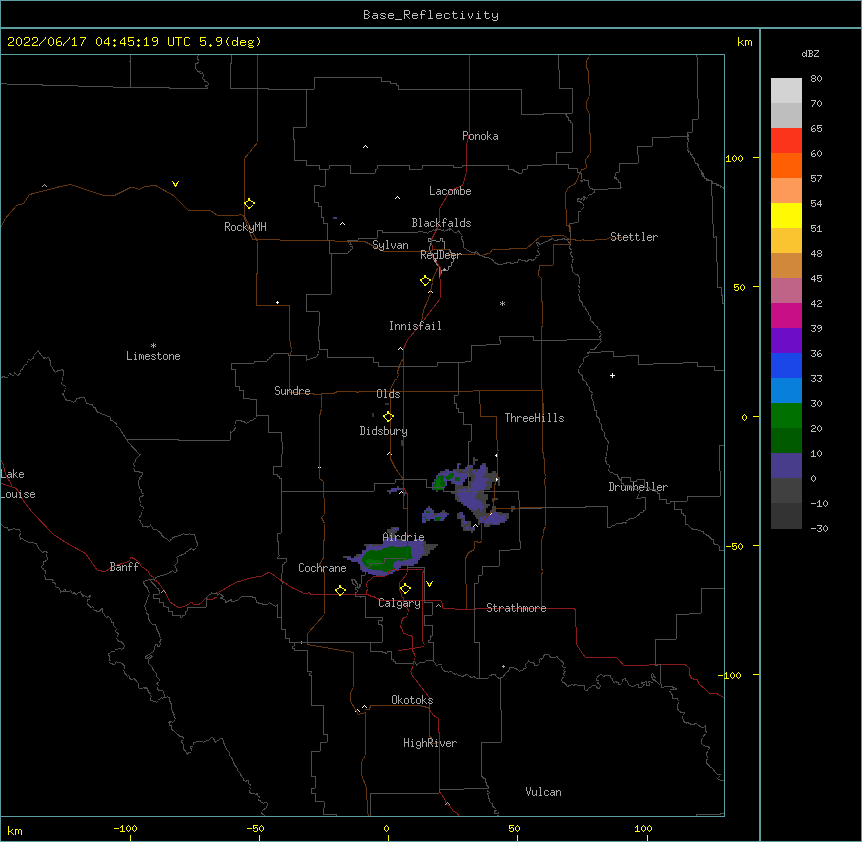The height and width of the screenshot is (842, 862).
Task: Click the Okotoks town label
Action: point(412,700)
